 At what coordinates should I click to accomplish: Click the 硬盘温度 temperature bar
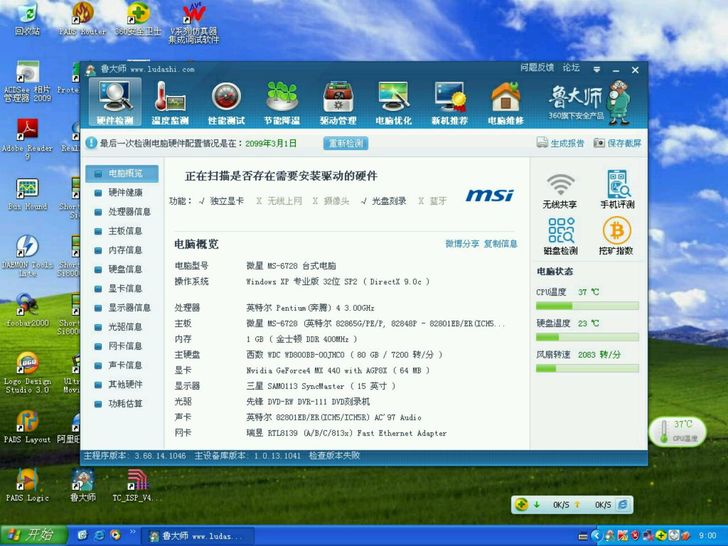[587, 337]
